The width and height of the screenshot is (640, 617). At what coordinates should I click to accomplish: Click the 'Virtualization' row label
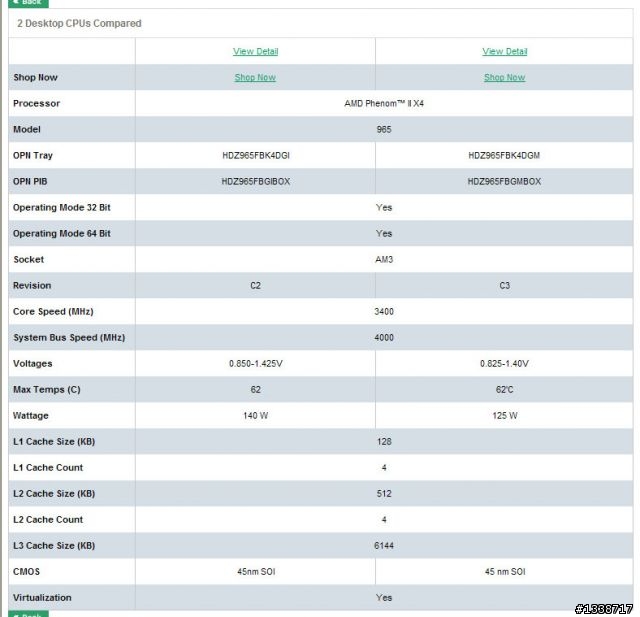tap(42, 598)
